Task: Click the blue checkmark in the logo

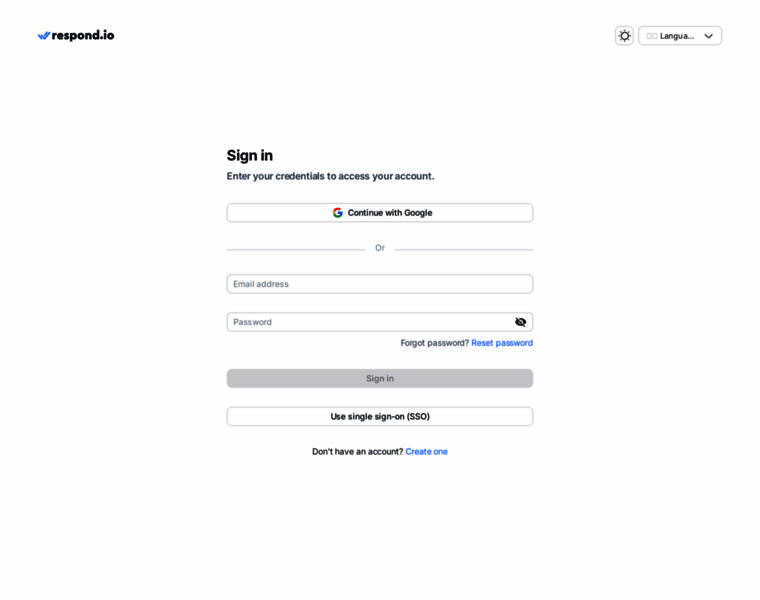Action: [44, 35]
